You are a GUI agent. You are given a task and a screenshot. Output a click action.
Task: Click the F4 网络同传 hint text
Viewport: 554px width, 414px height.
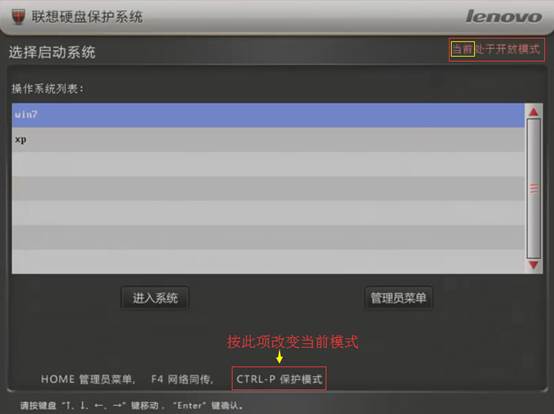tap(183, 379)
